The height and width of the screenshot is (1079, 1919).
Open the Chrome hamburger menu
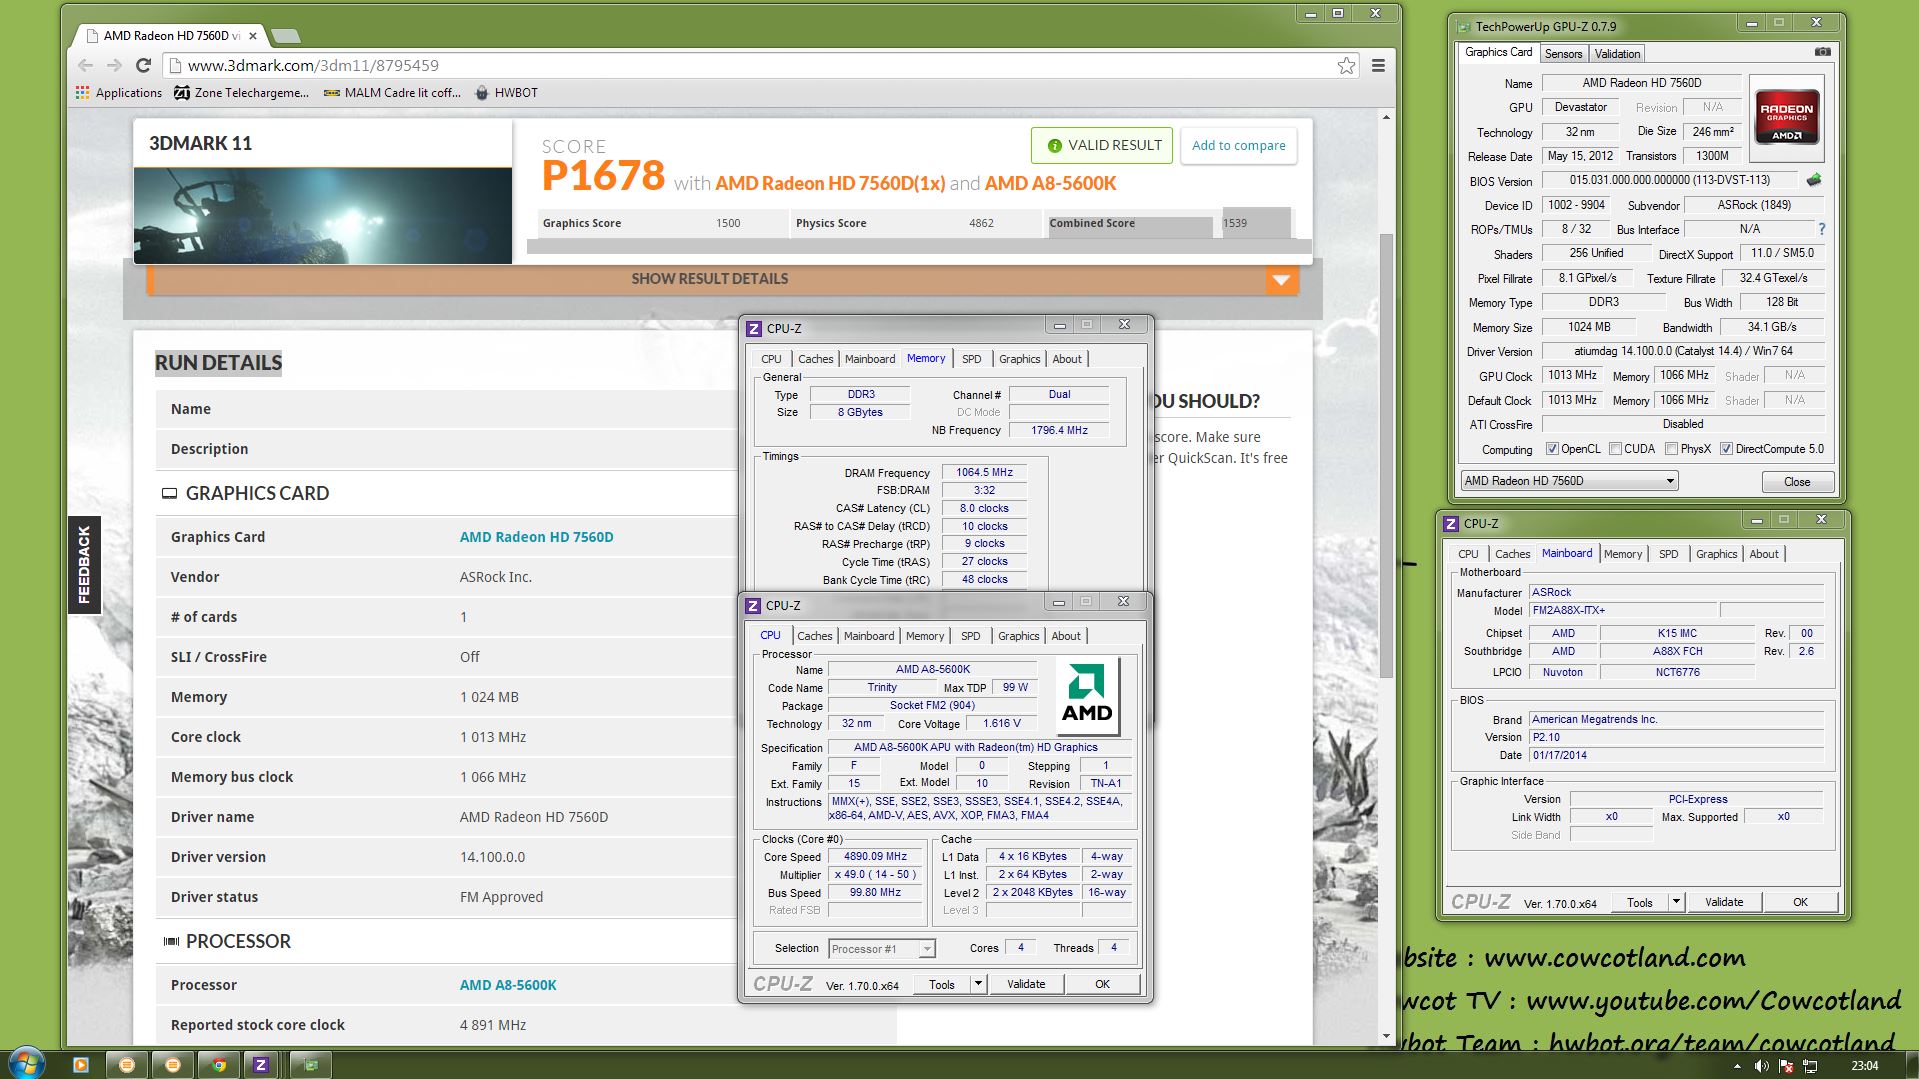click(x=1378, y=65)
